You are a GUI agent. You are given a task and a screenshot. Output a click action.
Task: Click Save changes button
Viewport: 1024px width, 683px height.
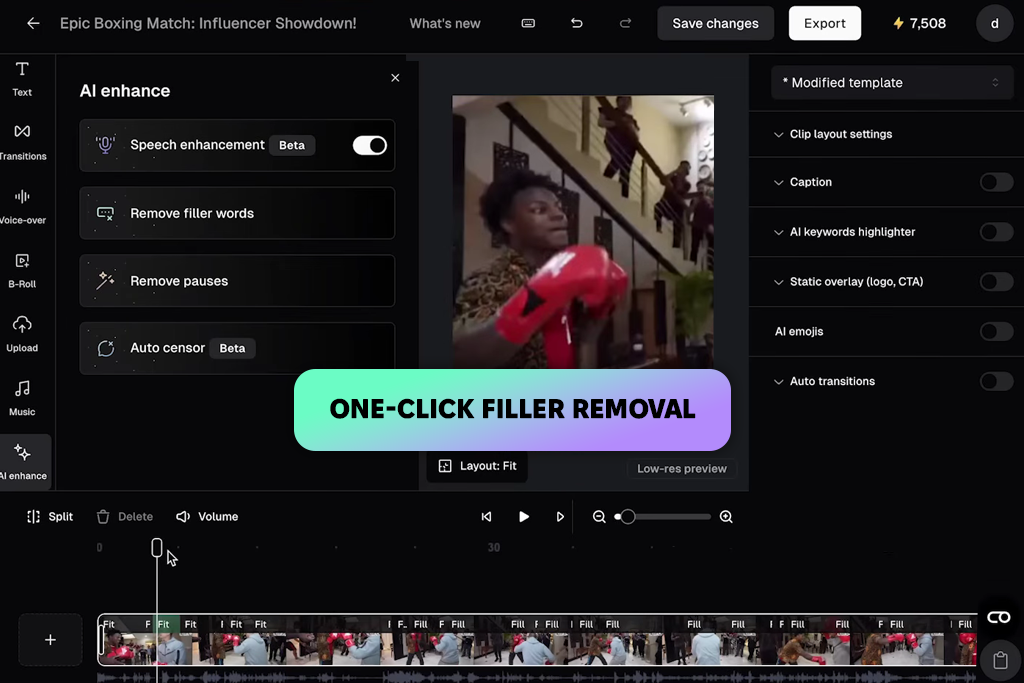pos(715,24)
